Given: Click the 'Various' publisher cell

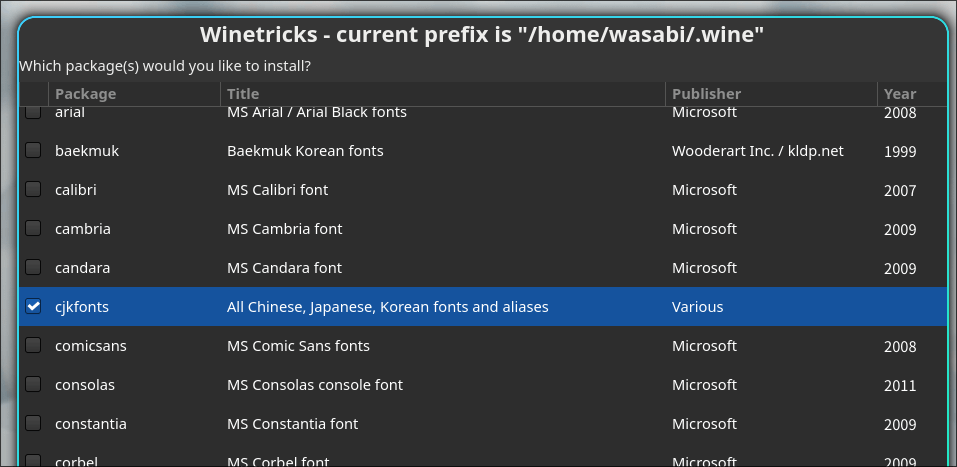Looking at the screenshot, I should [x=698, y=307].
